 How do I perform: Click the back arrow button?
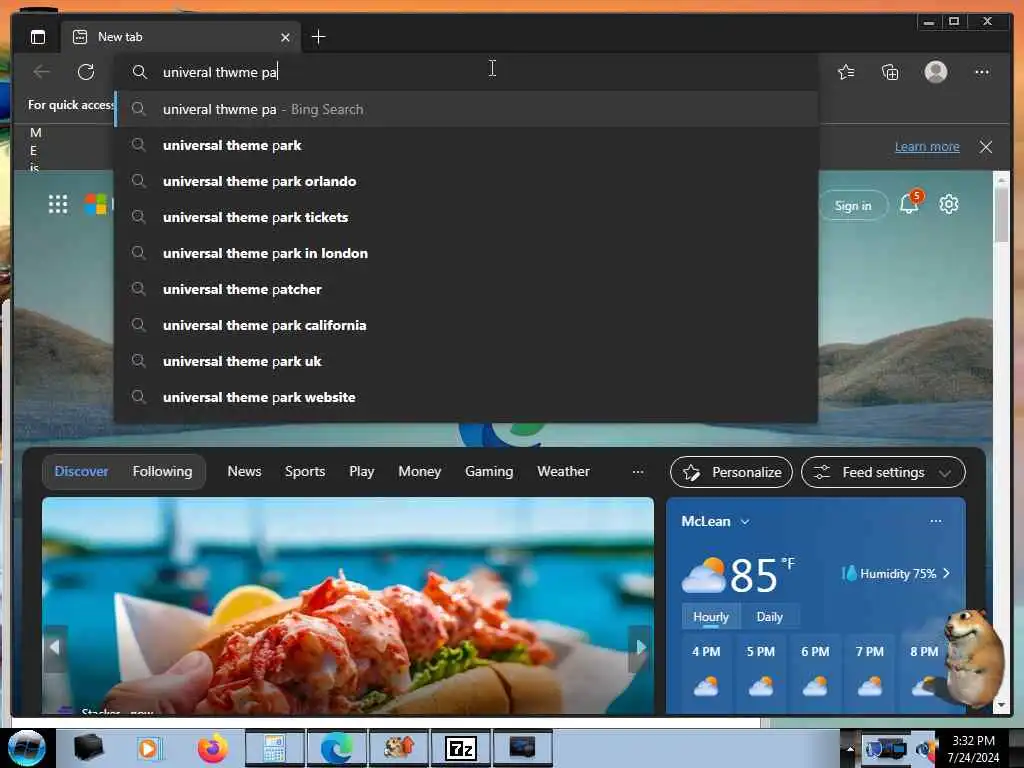[x=41, y=72]
